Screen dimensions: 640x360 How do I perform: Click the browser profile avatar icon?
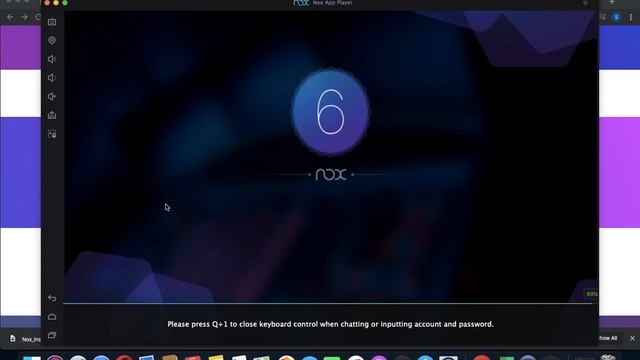pyautogui.click(x=616, y=17)
